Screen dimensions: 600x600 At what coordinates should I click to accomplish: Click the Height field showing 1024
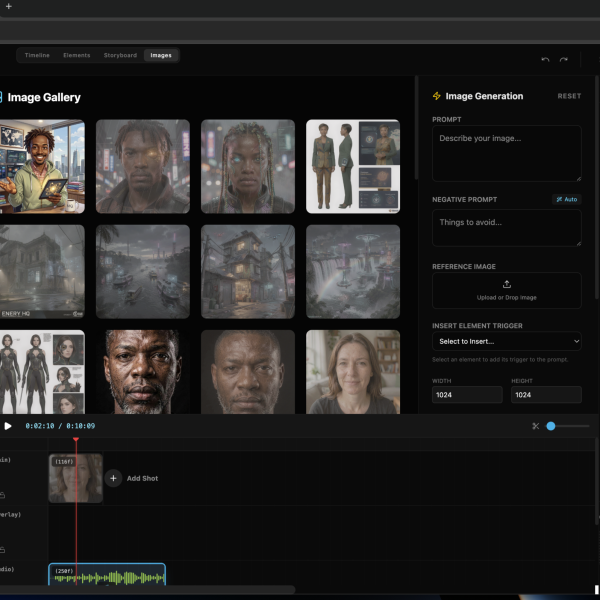(x=546, y=395)
